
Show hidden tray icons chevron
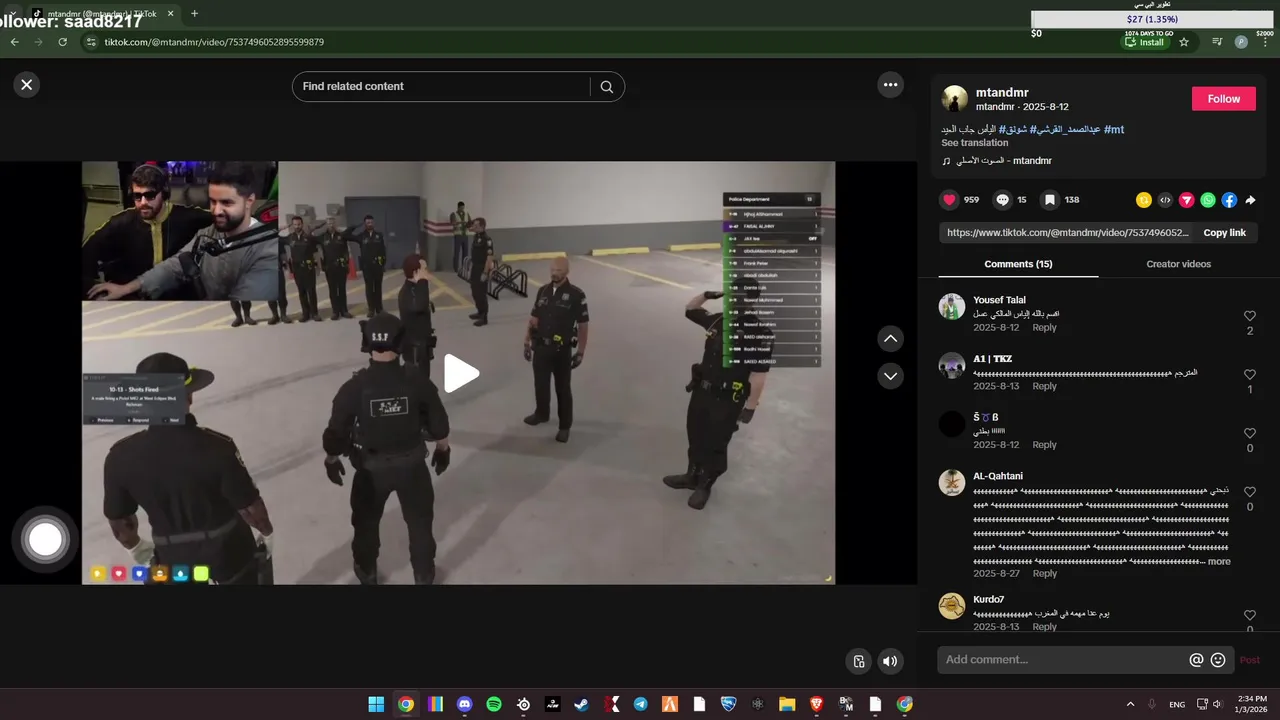point(1130,704)
